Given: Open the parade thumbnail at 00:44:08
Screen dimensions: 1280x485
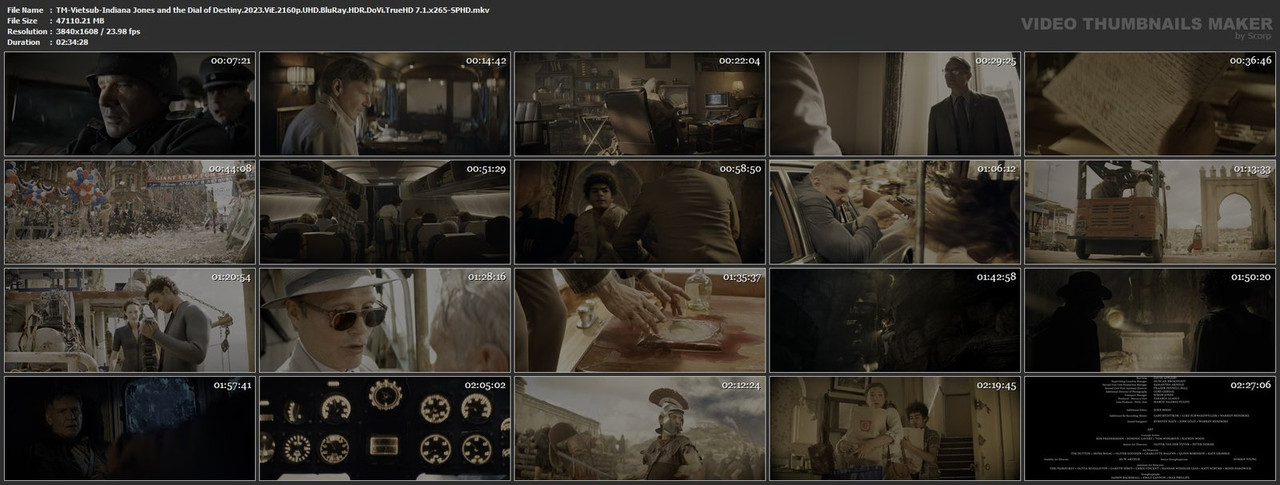Looking at the screenshot, I should [129, 211].
